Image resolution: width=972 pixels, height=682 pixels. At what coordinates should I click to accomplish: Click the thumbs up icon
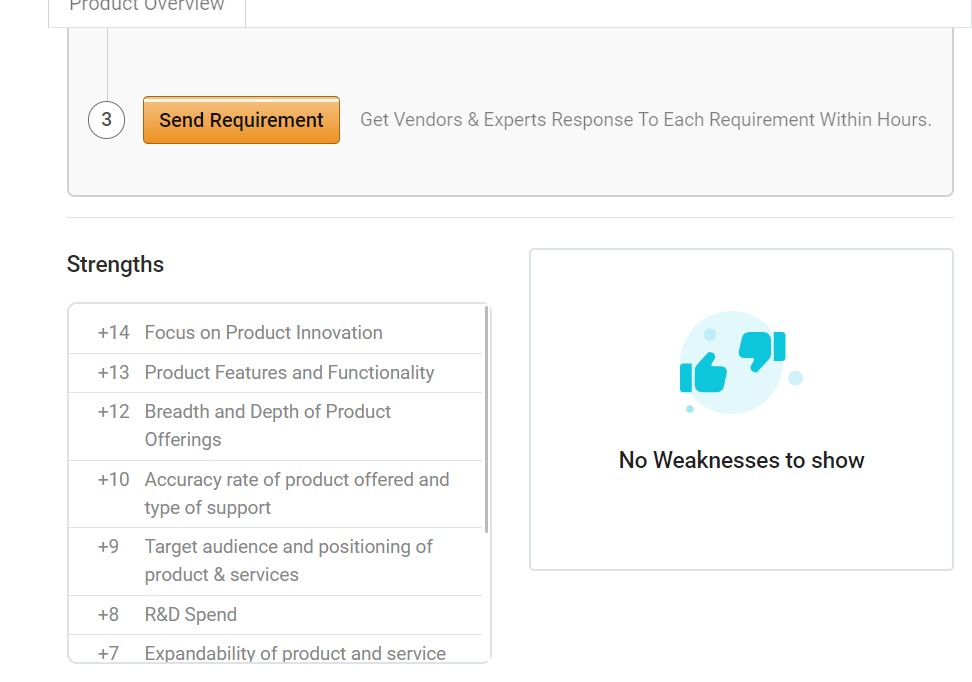[x=703, y=373]
